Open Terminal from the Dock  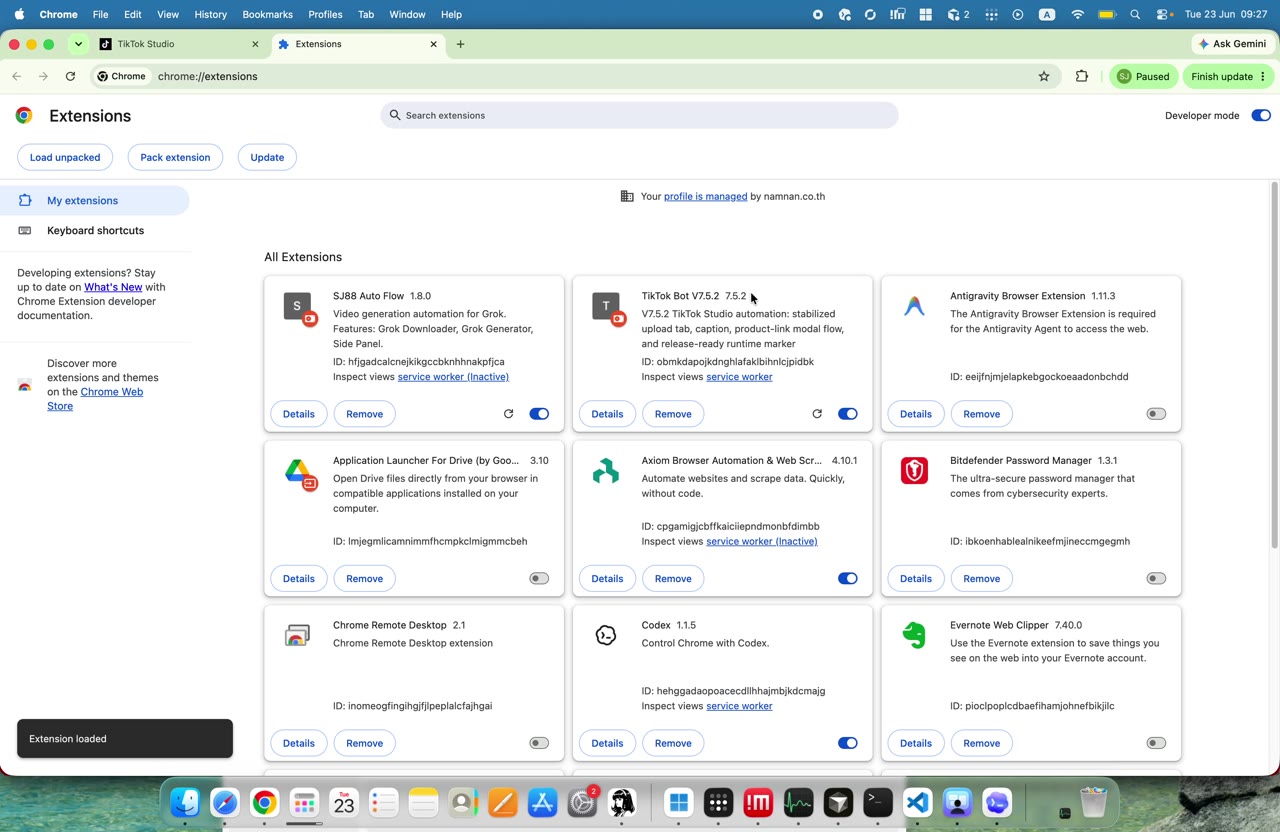(x=878, y=802)
